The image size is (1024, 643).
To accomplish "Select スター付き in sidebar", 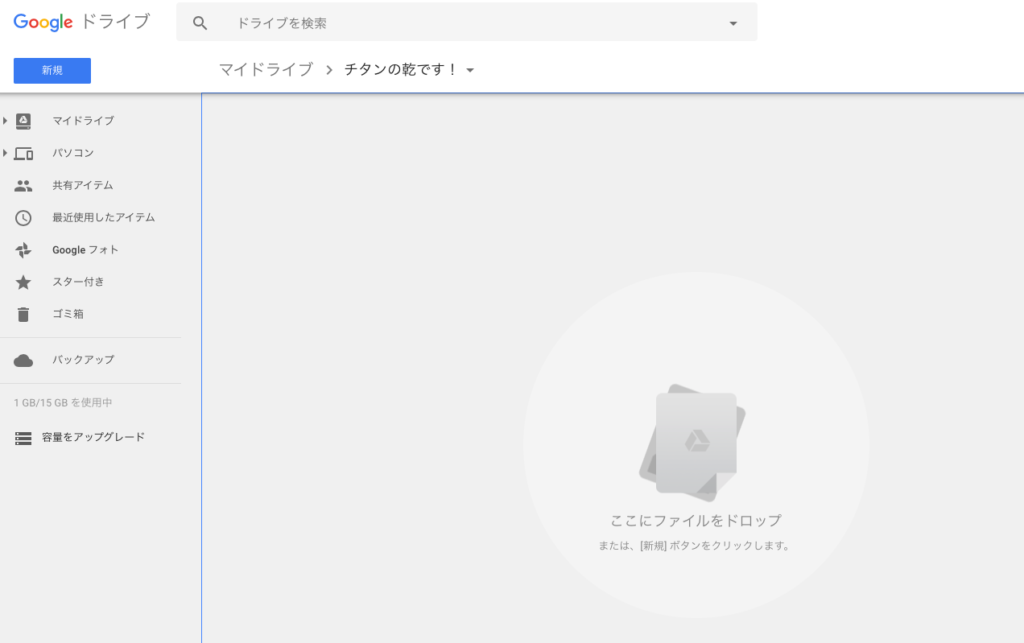I will pyautogui.click(x=78, y=282).
